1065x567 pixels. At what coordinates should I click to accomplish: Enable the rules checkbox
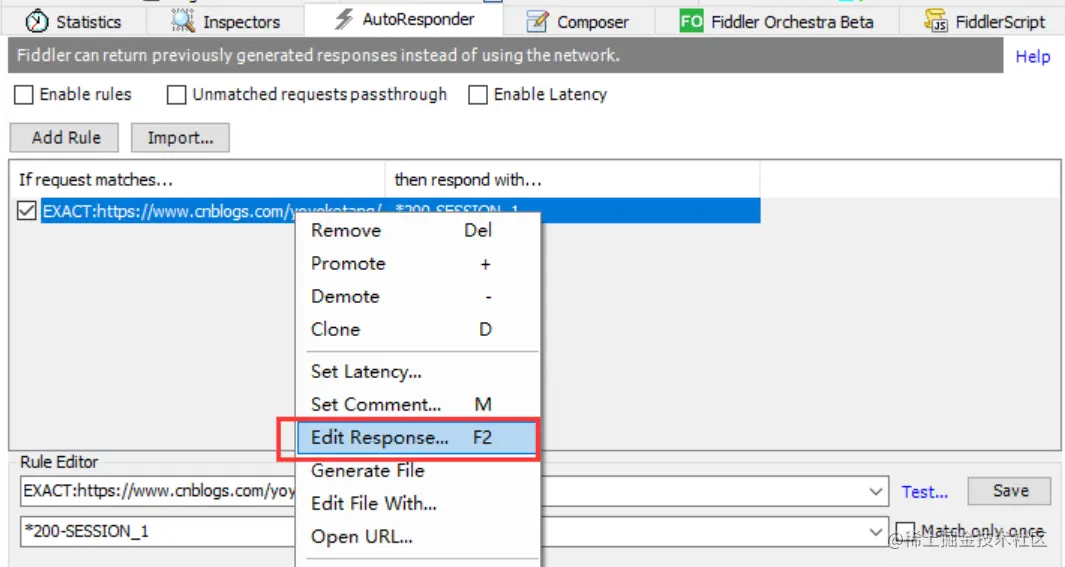(x=24, y=95)
